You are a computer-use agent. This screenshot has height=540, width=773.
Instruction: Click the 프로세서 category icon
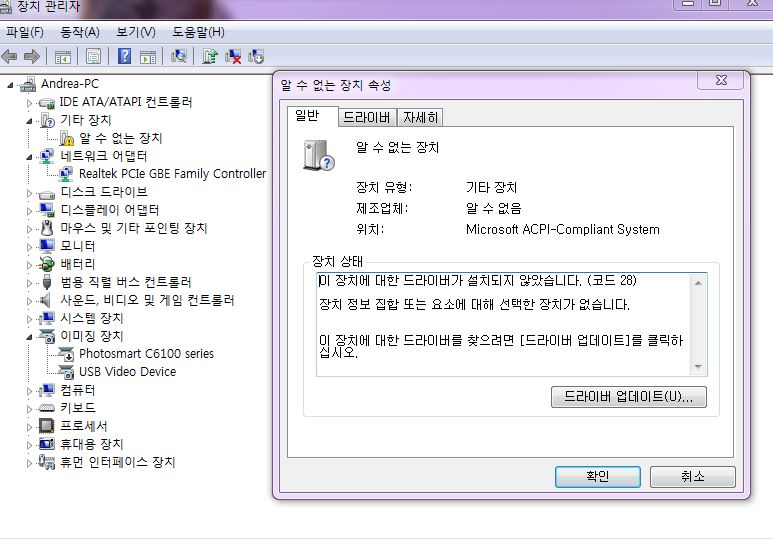(x=46, y=426)
